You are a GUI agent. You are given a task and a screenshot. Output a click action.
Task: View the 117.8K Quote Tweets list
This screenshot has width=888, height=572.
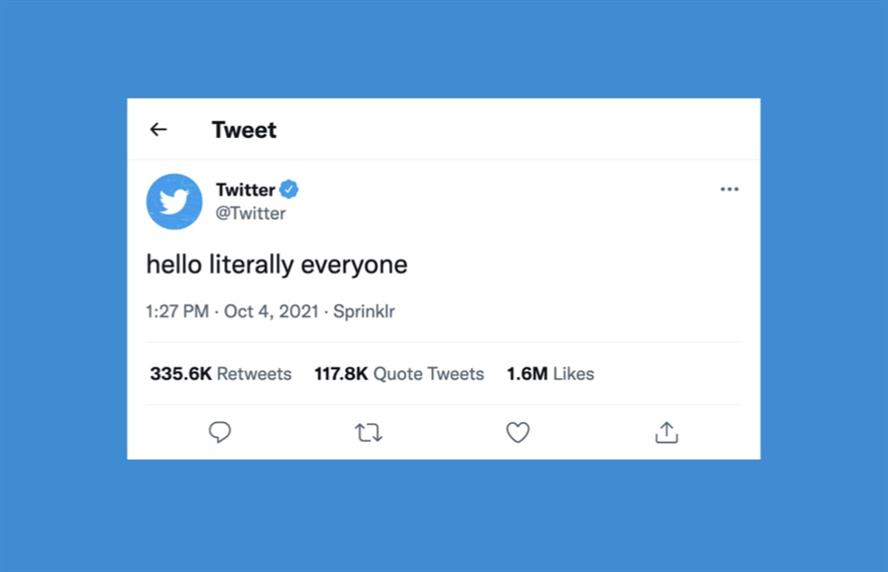tap(399, 374)
